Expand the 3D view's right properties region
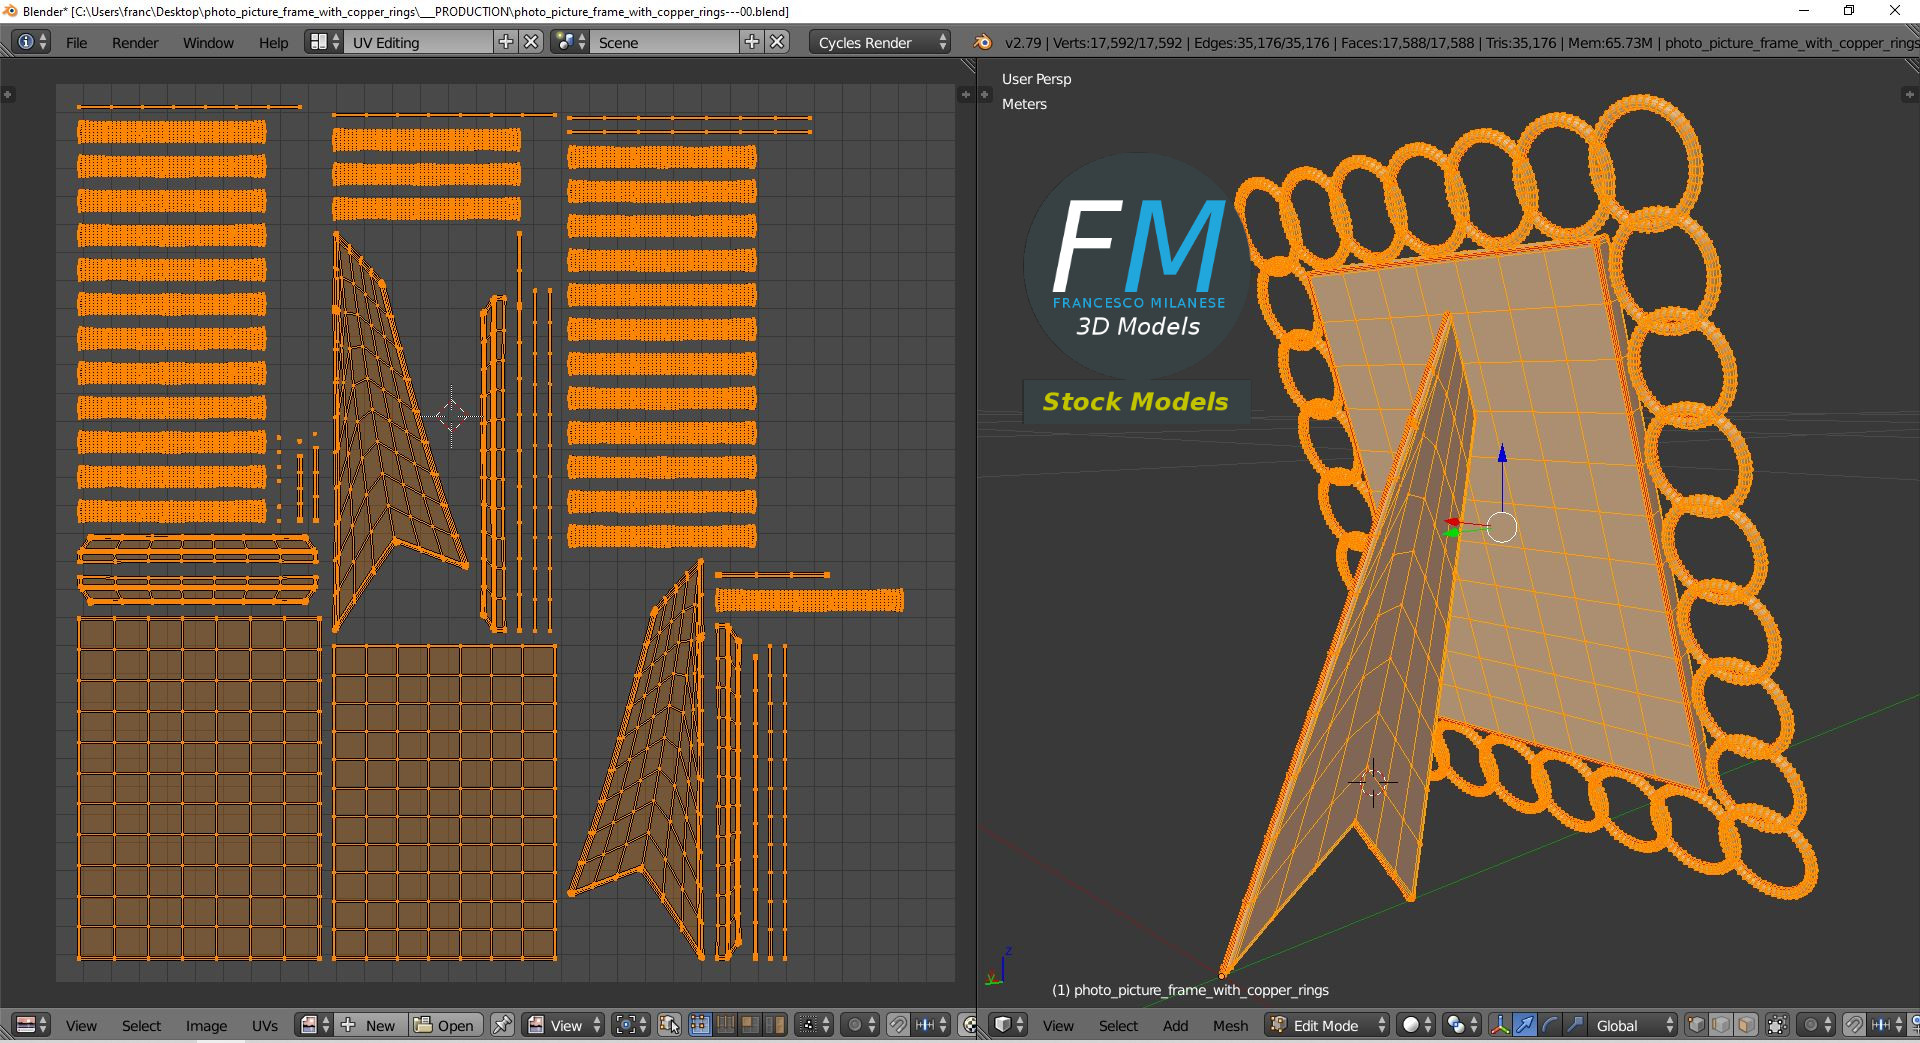The height and width of the screenshot is (1043, 1920). point(1910,94)
